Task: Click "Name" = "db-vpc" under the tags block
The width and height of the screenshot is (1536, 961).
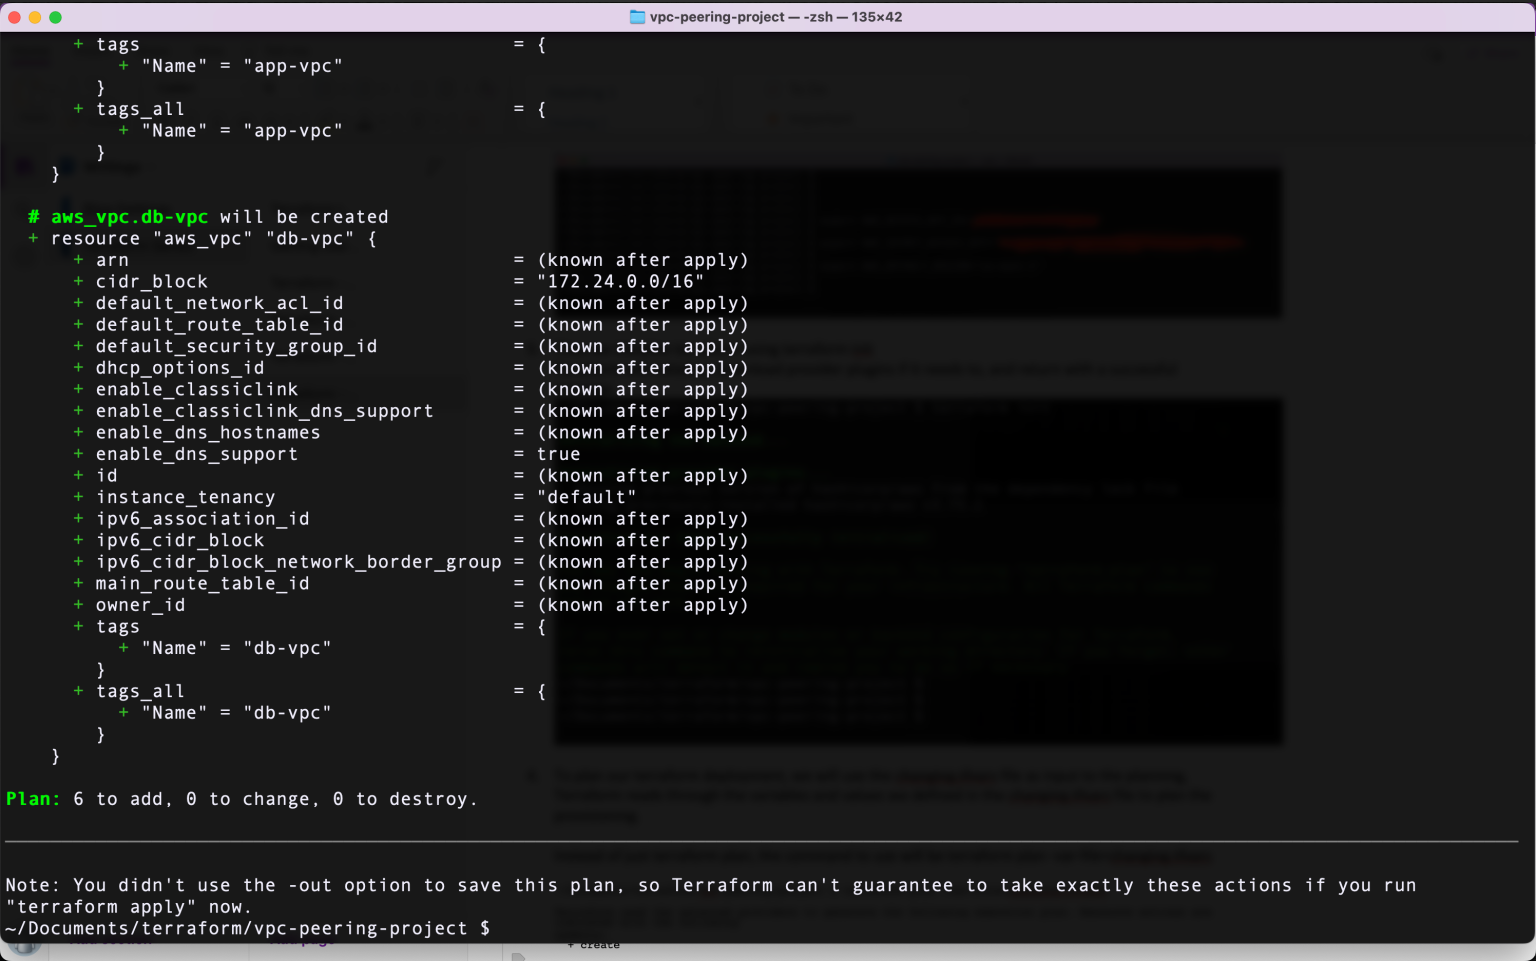Action: 236,648
